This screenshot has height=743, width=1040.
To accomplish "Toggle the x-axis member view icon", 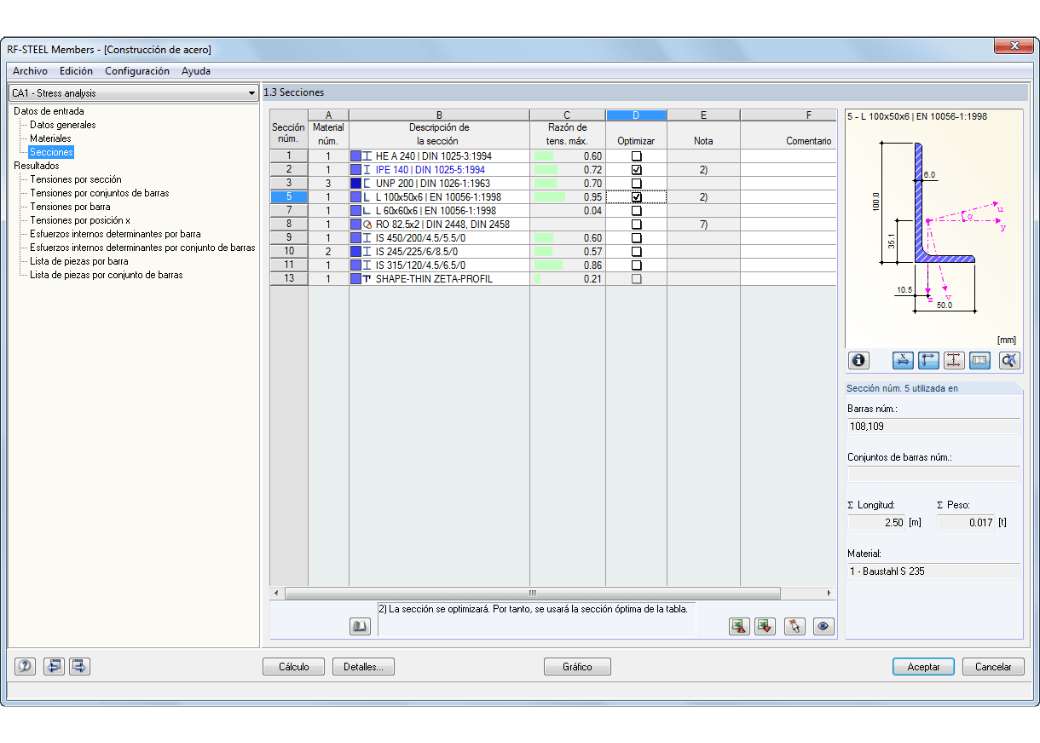I will click(903, 360).
